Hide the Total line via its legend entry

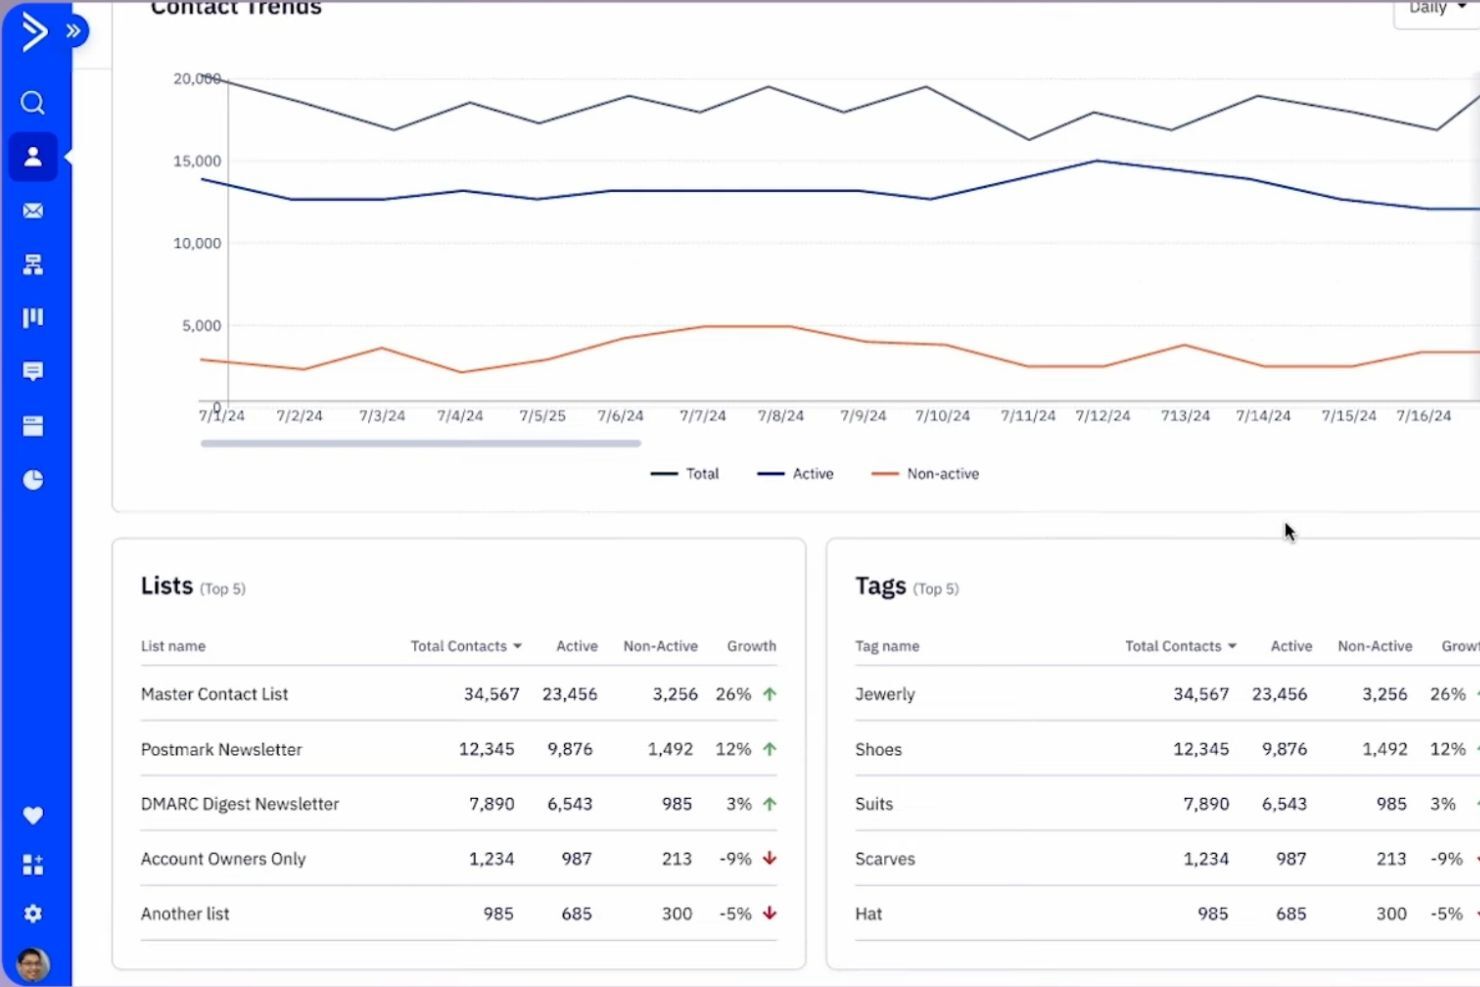click(686, 473)
